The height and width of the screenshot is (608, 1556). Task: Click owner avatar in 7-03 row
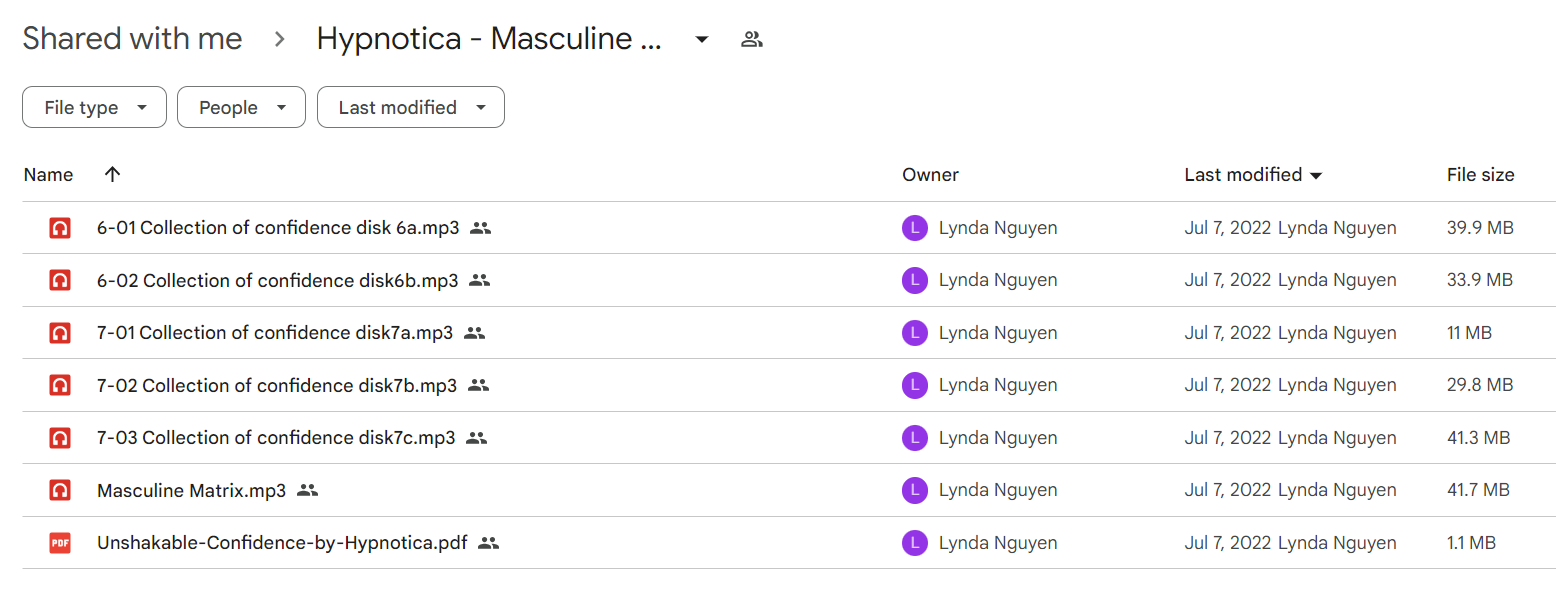(x=914, y=438)
